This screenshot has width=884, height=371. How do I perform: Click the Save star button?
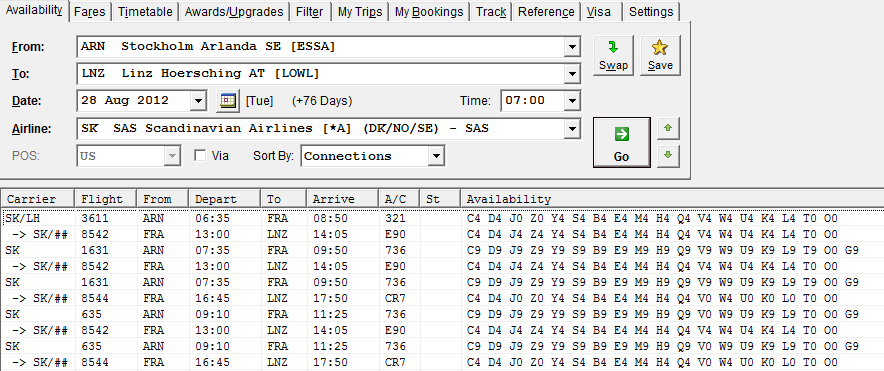(x=660, y=55)
